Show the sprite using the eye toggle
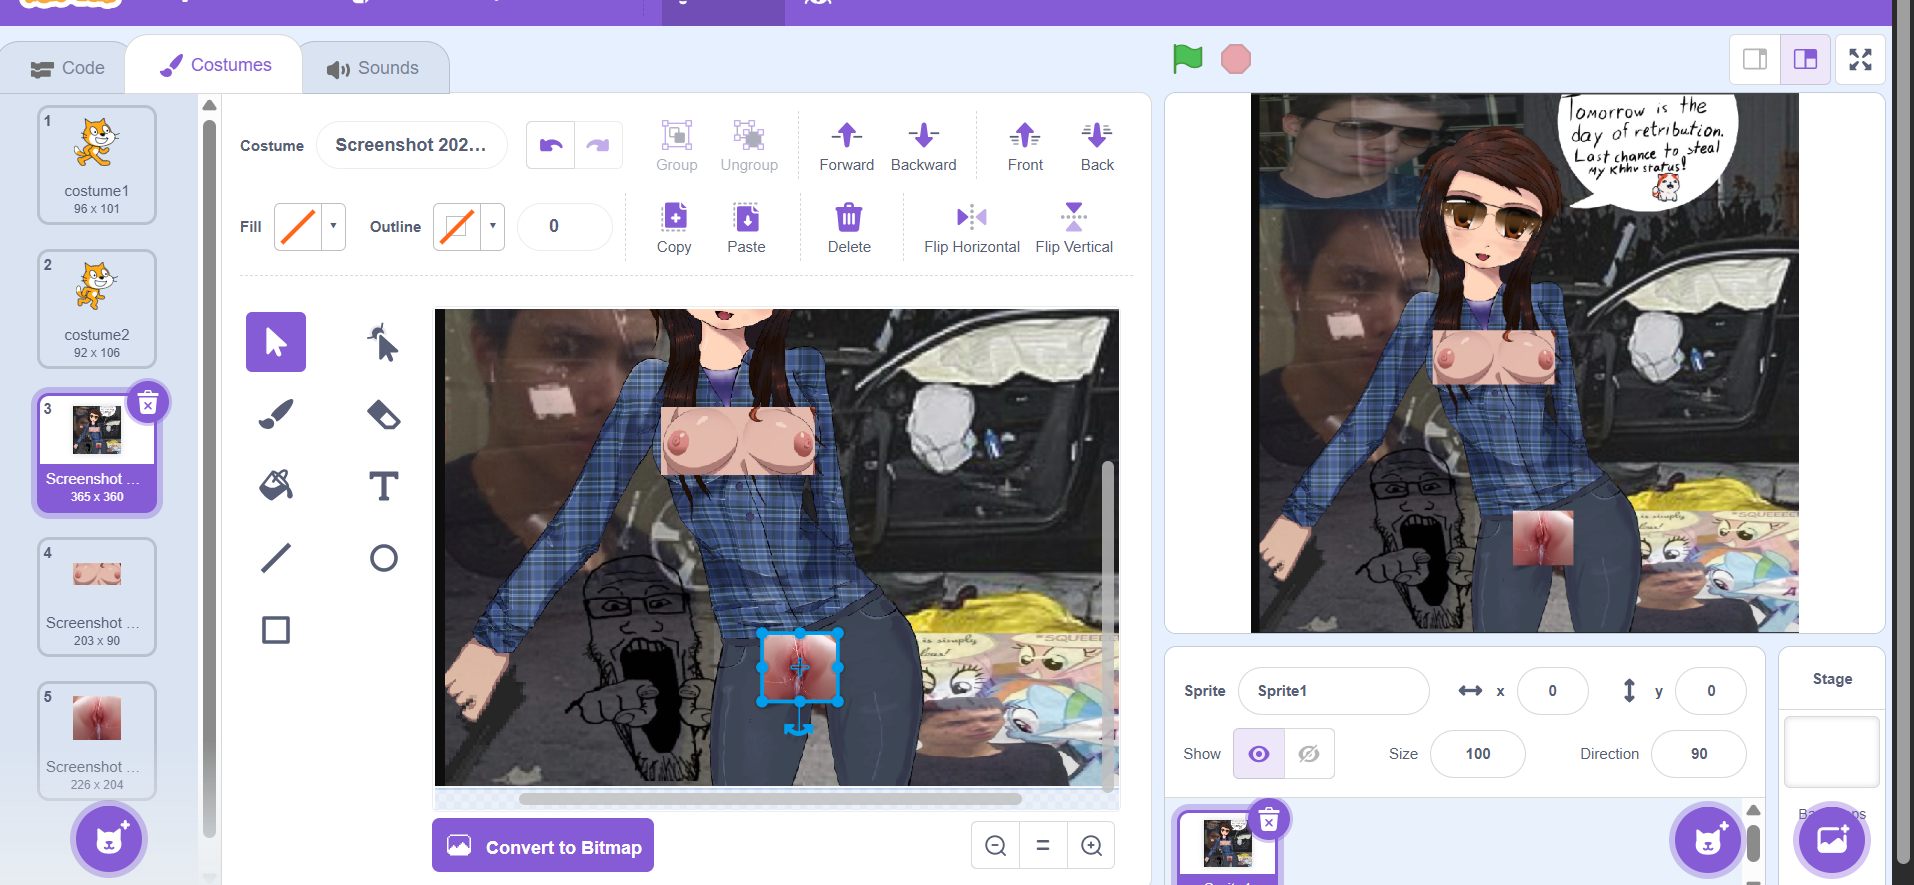Screen dimensions: 1914x885 point(1259,754)
